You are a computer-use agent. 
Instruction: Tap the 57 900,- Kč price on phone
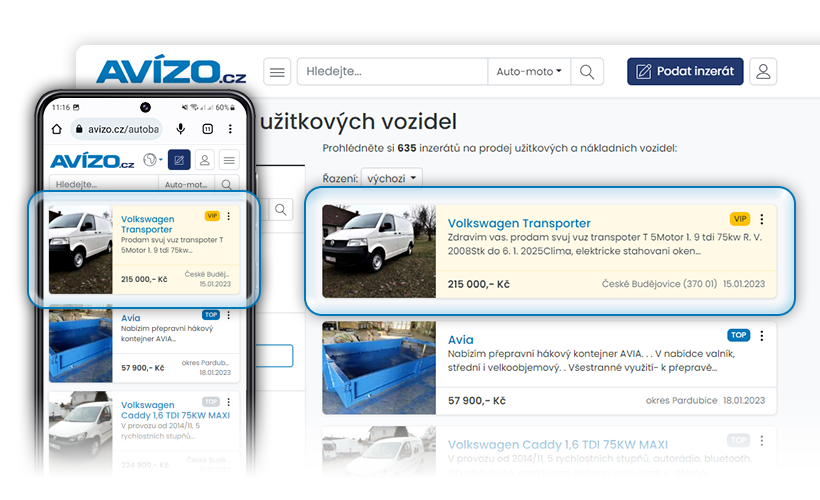143,368
